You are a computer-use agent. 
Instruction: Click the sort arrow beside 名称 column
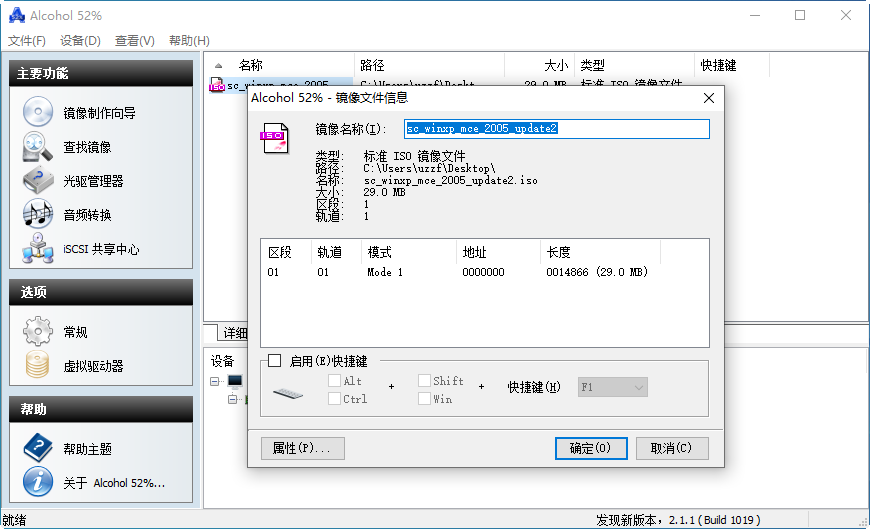219,66
